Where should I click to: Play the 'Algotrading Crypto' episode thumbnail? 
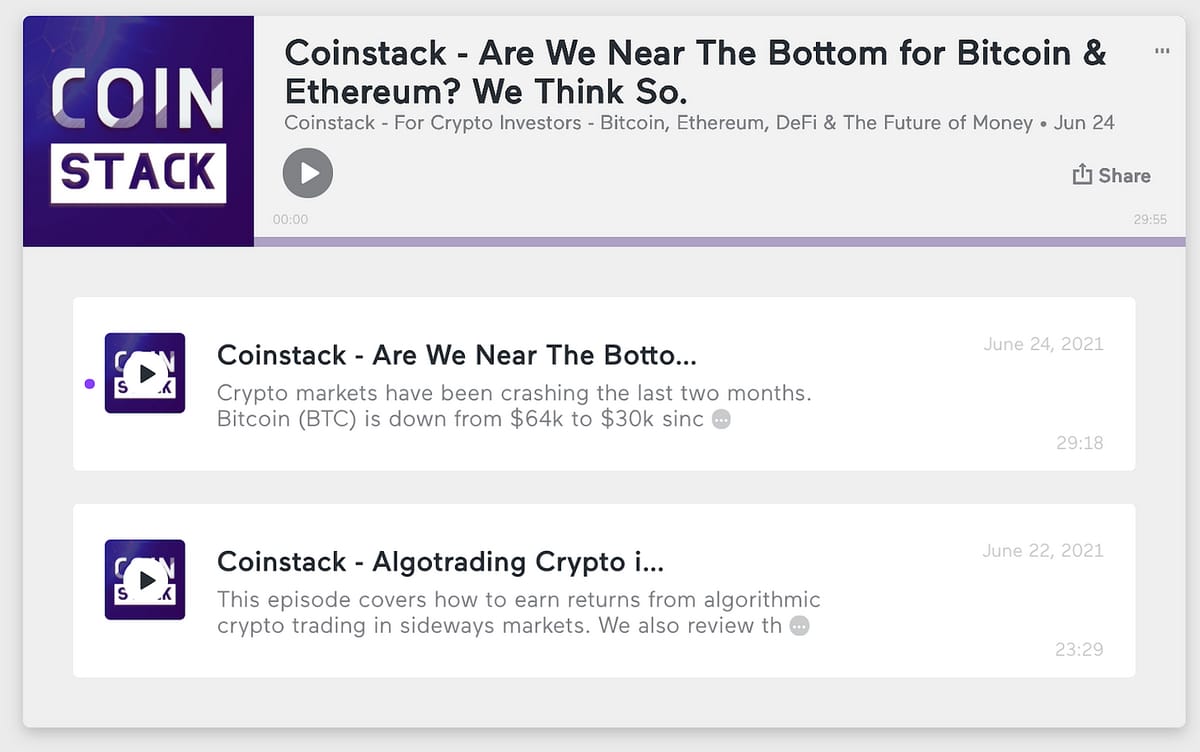pos(145,579)
